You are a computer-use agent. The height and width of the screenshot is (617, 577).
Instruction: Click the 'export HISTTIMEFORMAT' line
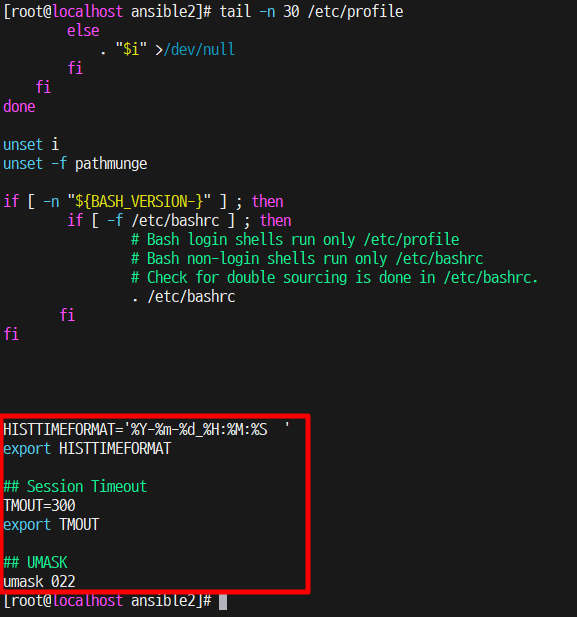(87, 449)
